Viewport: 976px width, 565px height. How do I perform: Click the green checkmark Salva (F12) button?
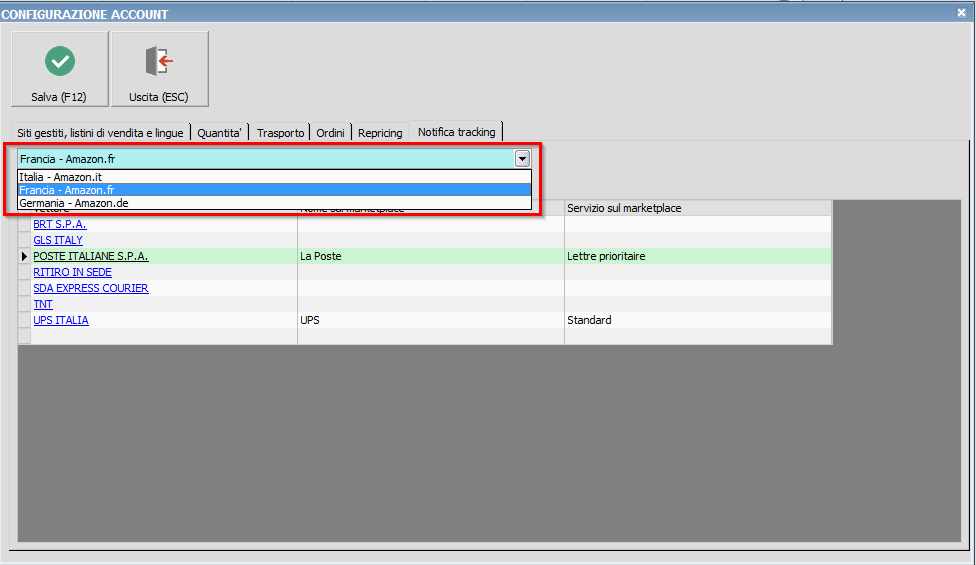60,69
